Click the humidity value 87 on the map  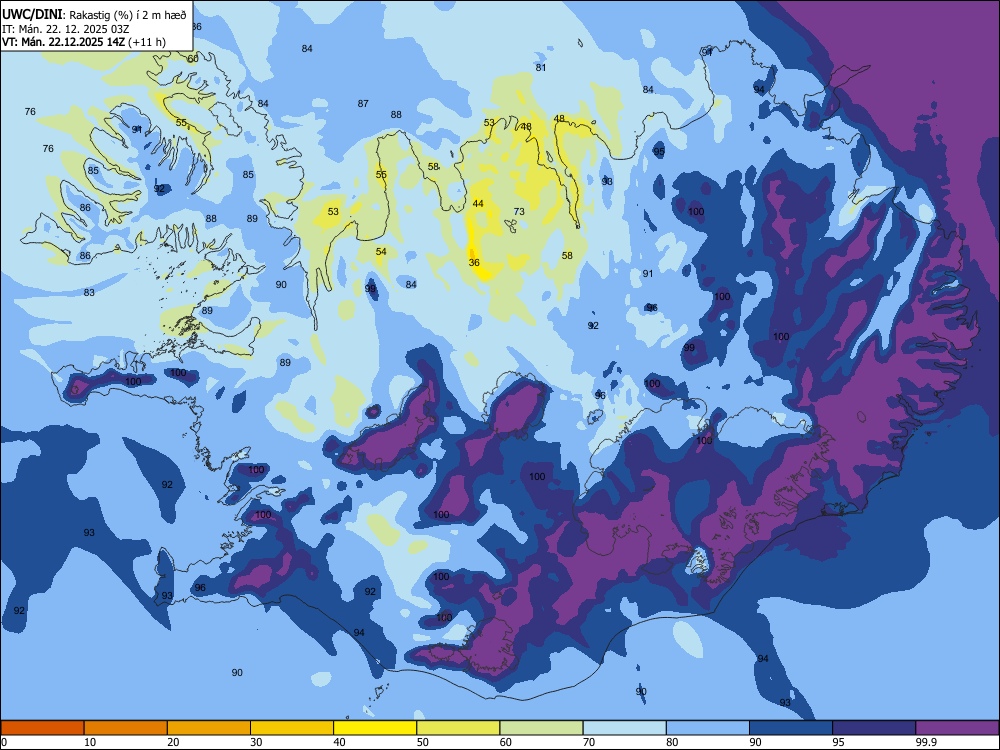pyautogui.click(x=363, y=103)
